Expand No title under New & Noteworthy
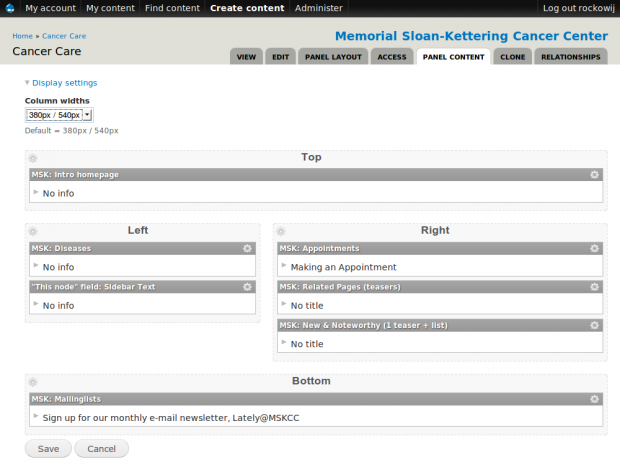This screenshot has height=465, width=620. point(284,342)
